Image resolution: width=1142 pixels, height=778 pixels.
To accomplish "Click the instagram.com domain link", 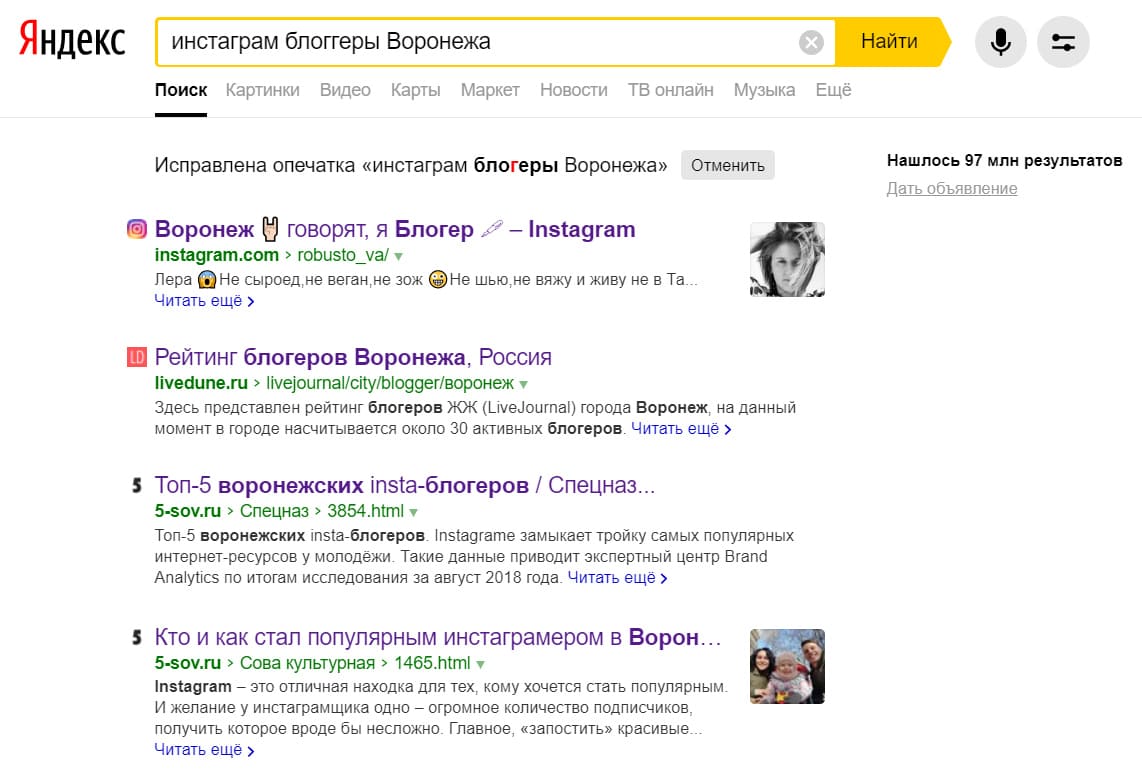I will click(x=216, y=255).
